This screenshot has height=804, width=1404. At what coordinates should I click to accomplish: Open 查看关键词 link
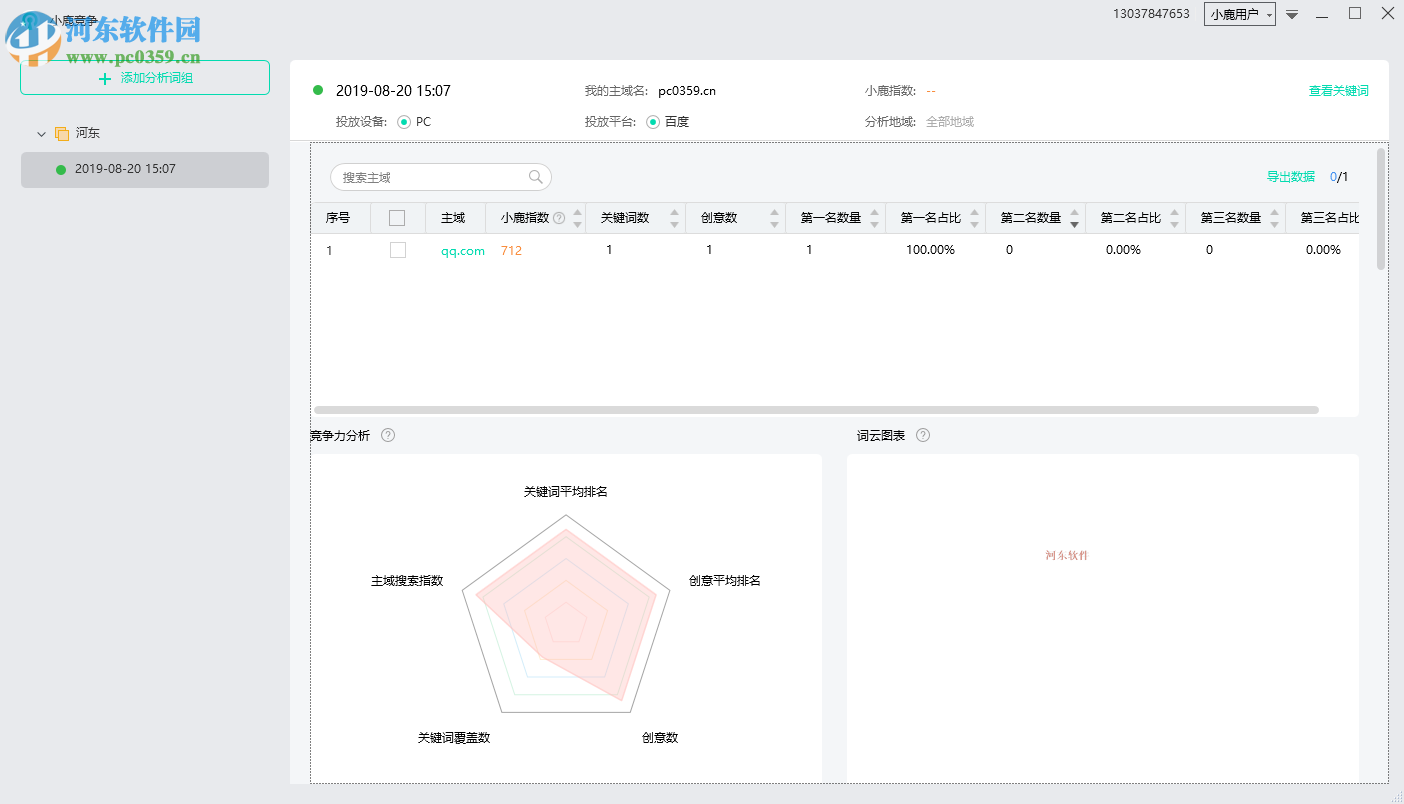[x=1339, y=89]
